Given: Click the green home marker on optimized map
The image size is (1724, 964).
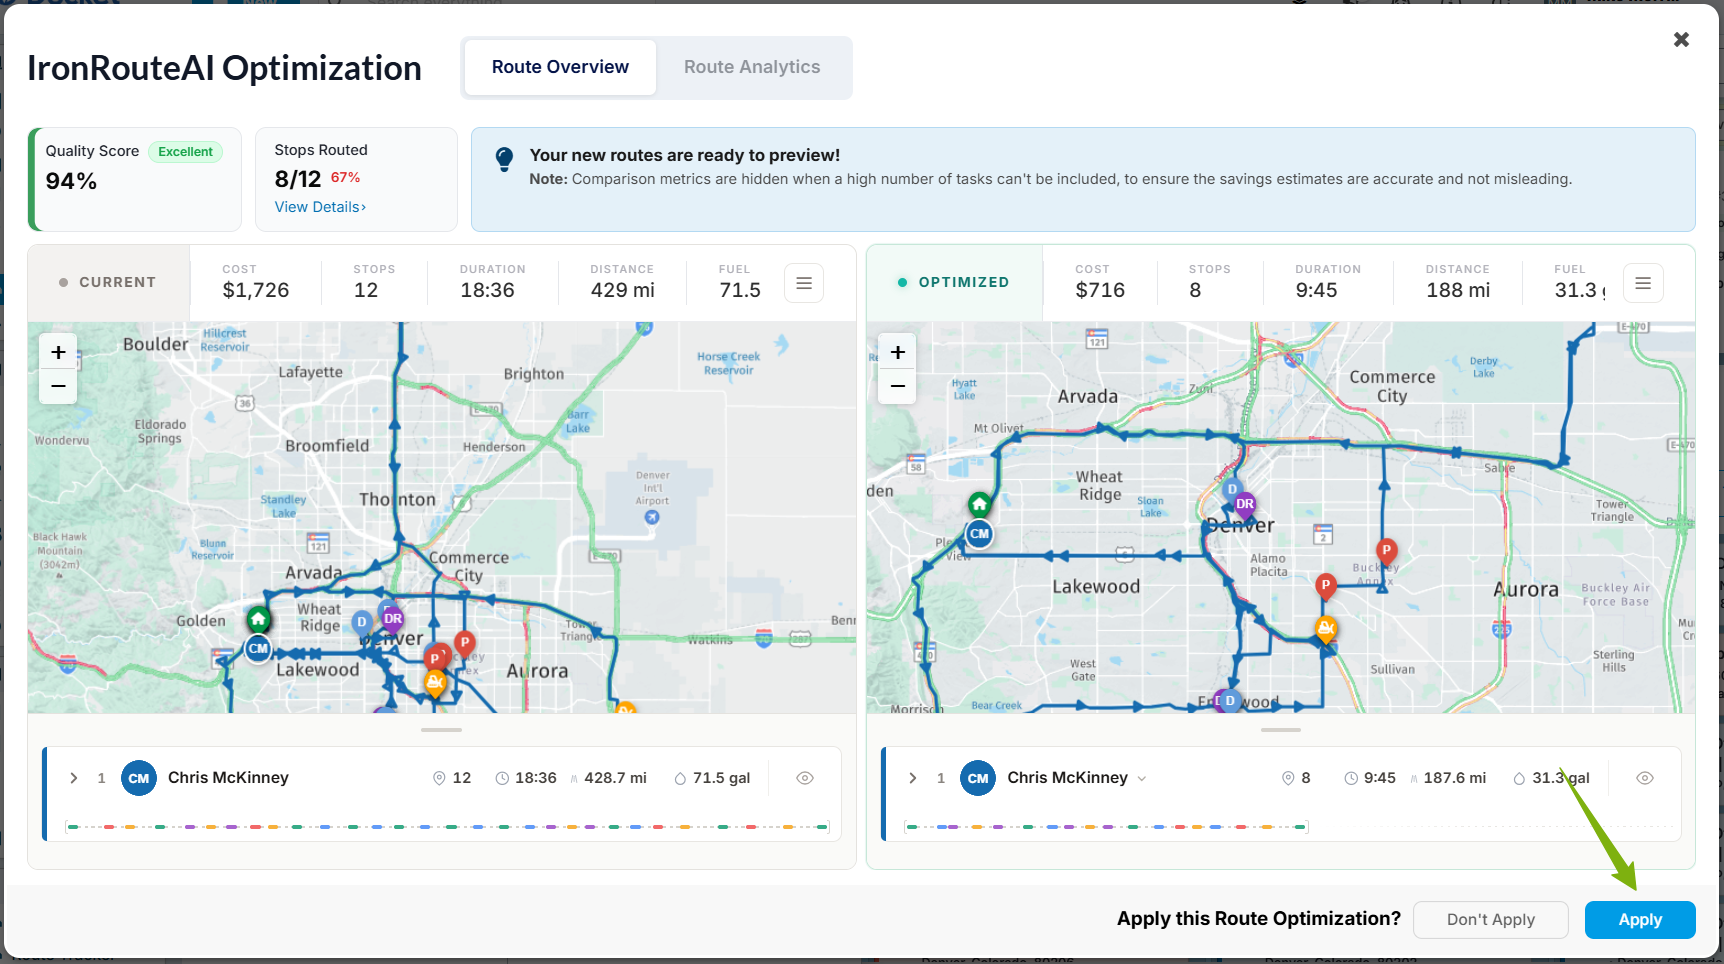Looking at the screenshot, I should coord(979,505).
